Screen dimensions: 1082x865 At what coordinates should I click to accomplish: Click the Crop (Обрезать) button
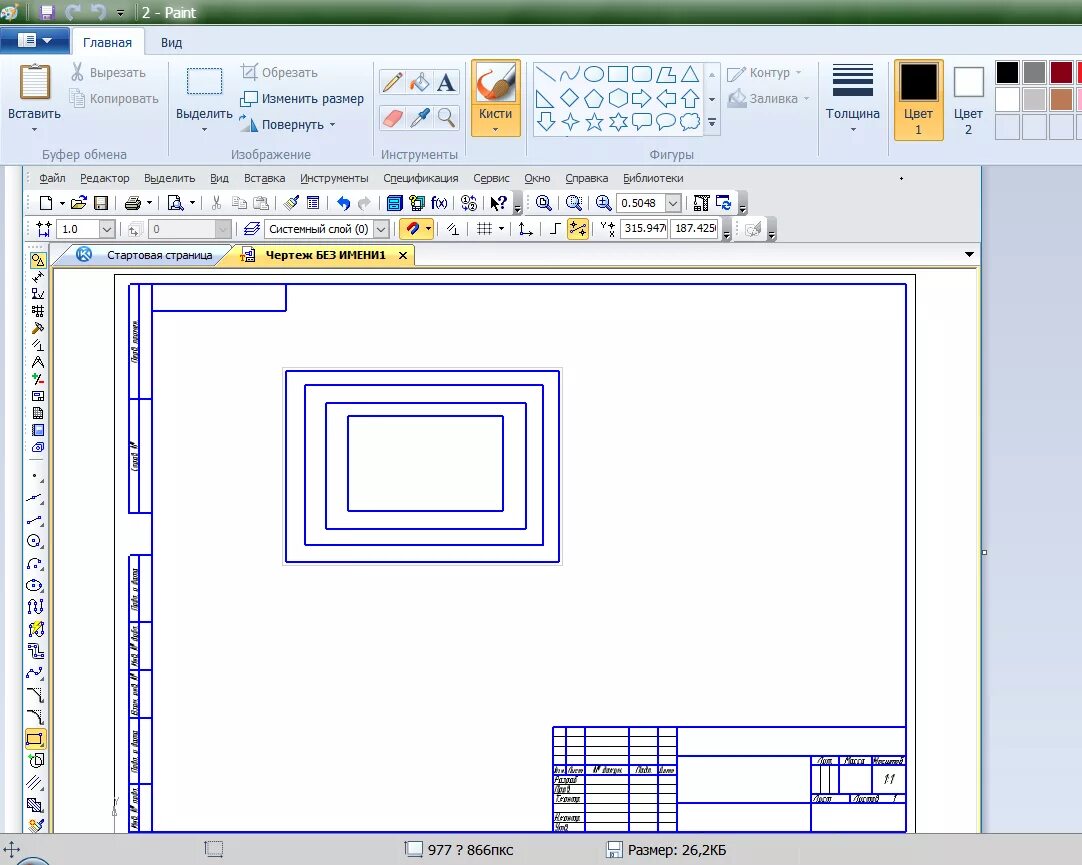click(x=279, y=72)
